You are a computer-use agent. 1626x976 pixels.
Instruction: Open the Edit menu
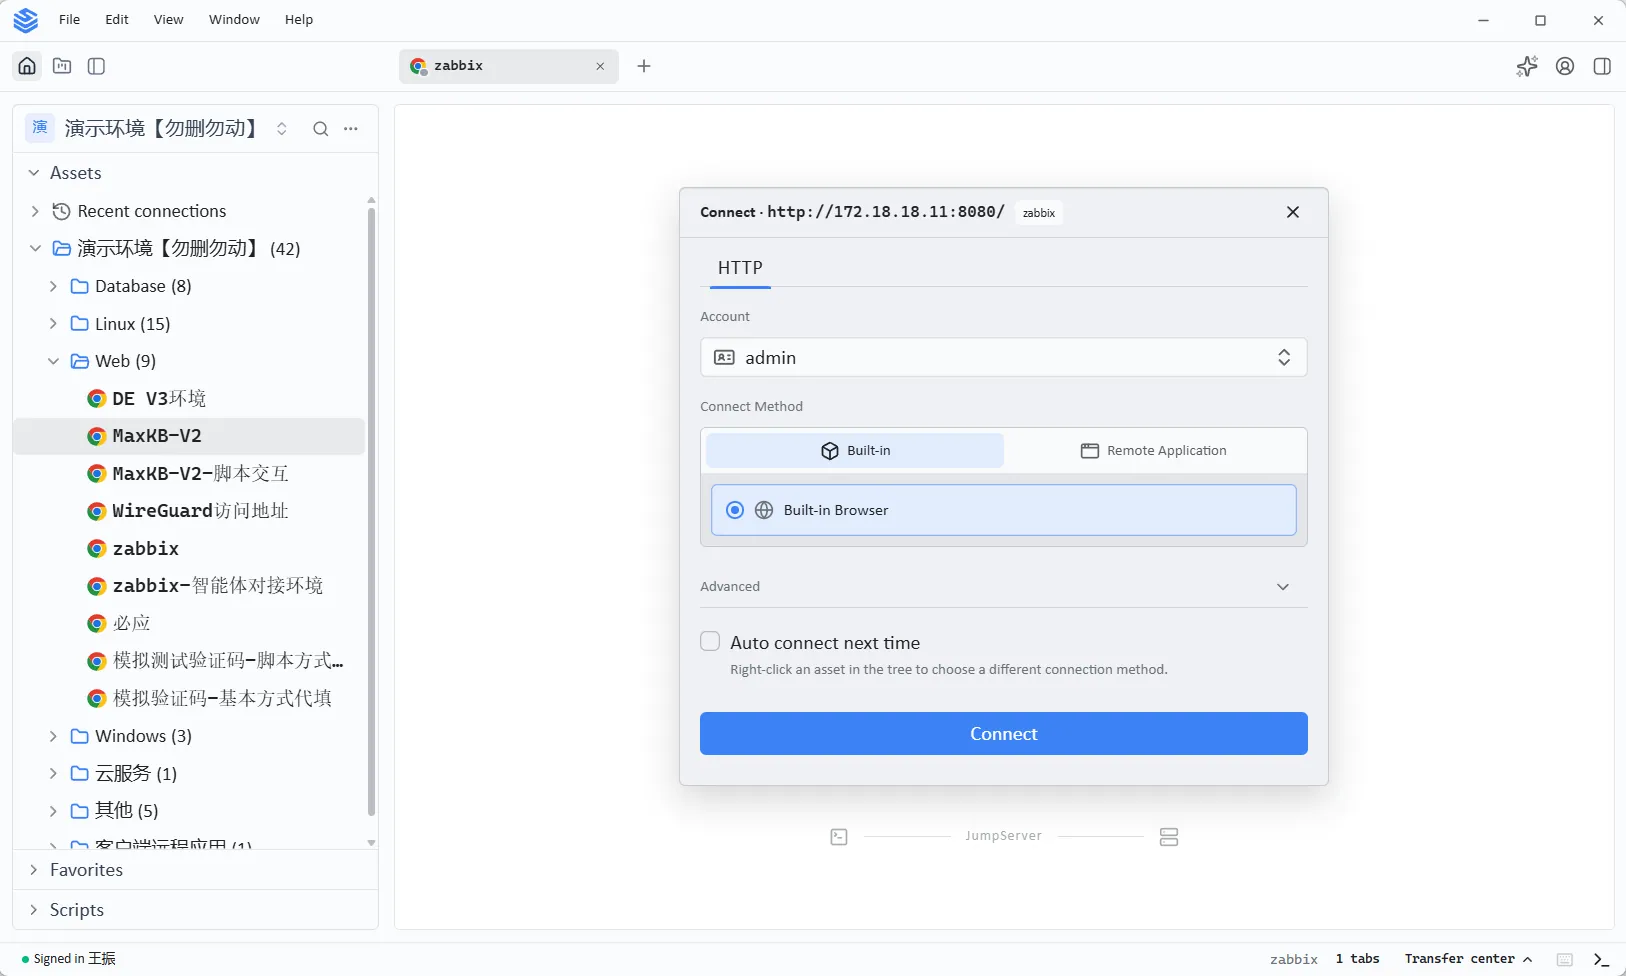coord(117,20)
